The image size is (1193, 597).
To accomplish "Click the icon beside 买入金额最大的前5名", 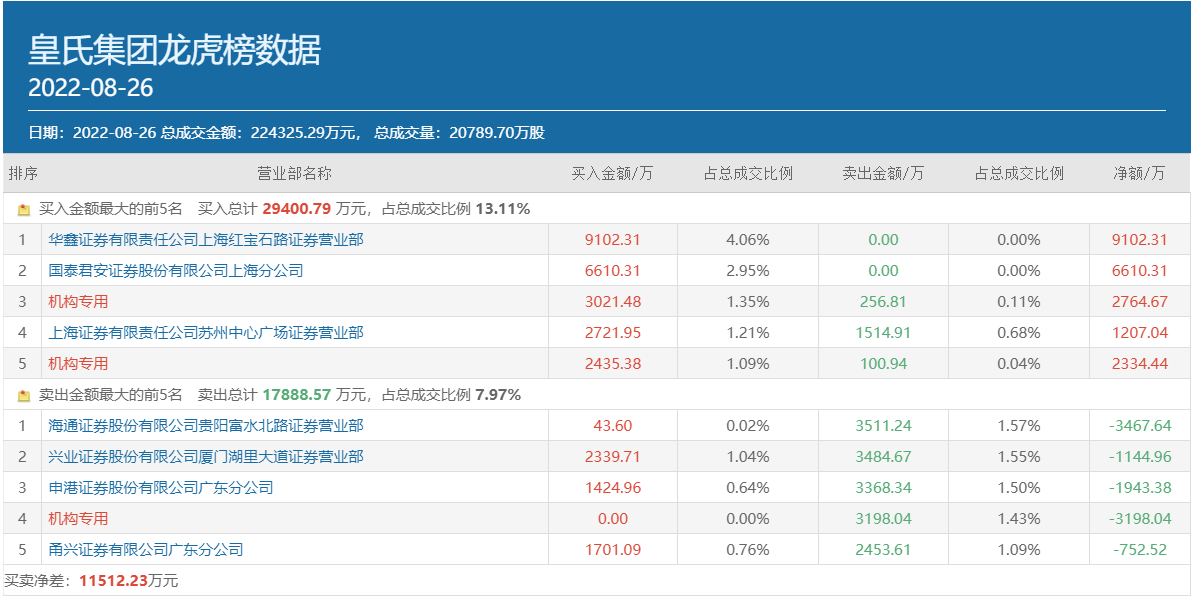I will coord(24,210).
